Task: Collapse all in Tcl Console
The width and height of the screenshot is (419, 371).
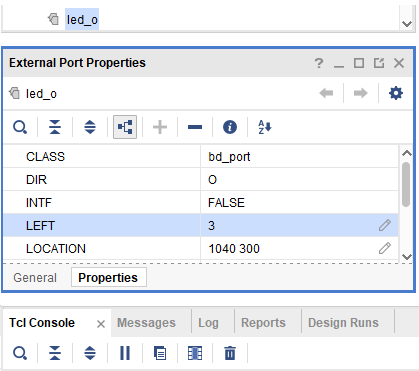Action: 55,353
